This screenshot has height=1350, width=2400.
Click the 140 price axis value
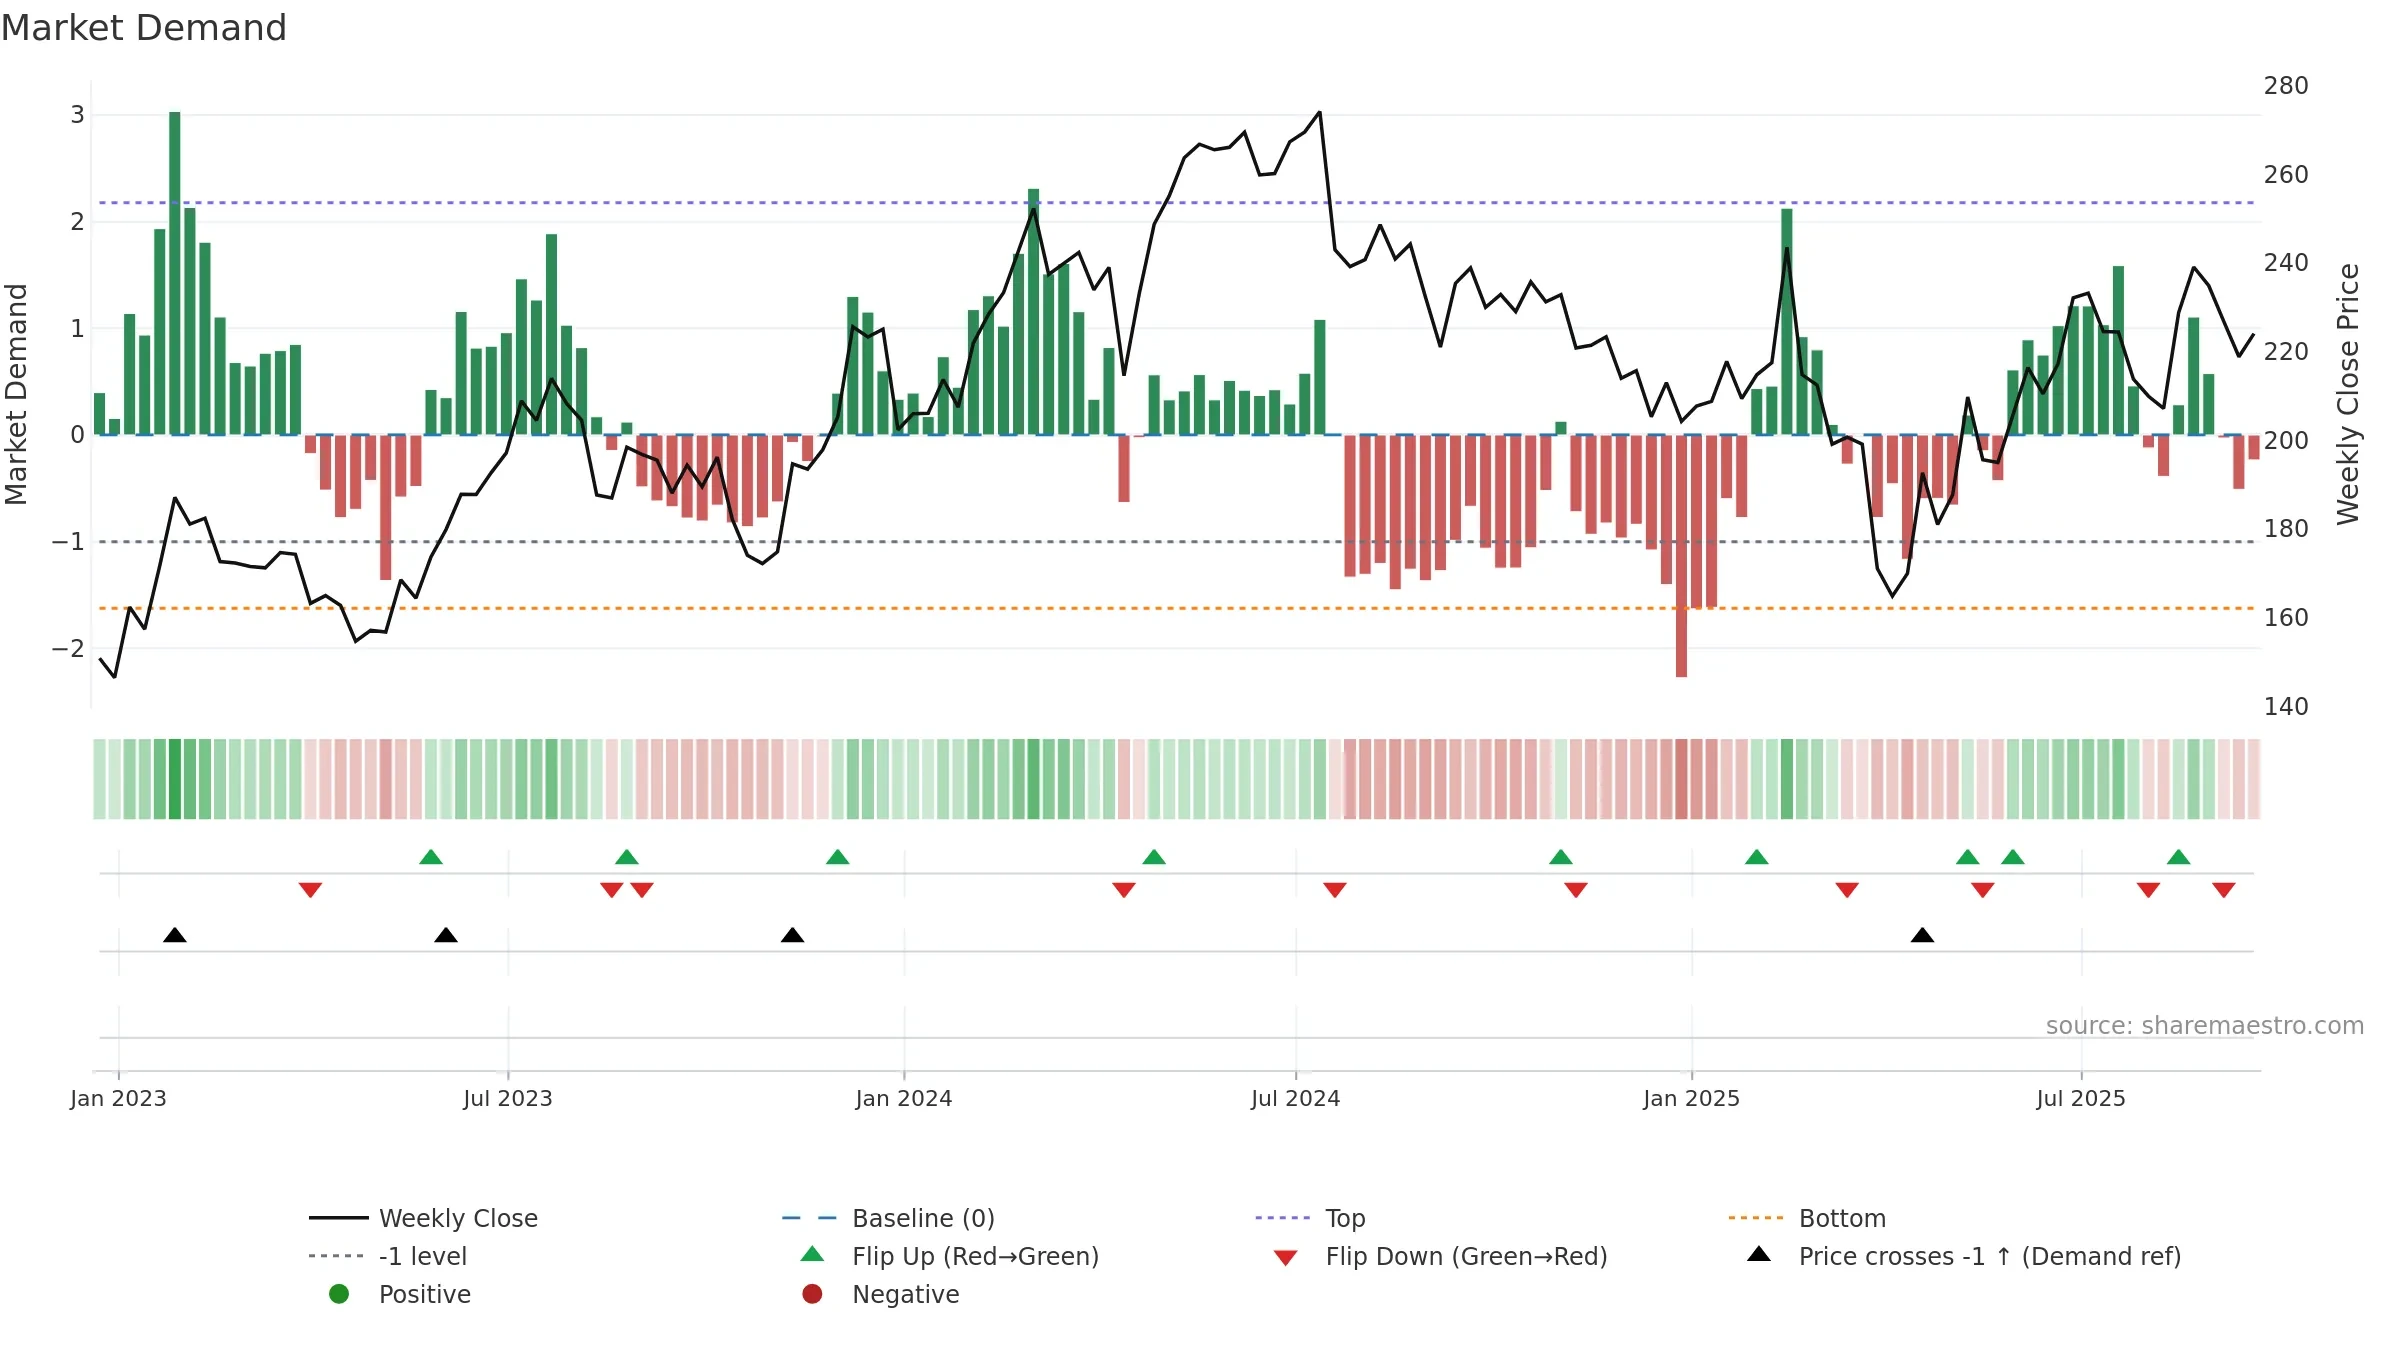(x=2286, y=707)
